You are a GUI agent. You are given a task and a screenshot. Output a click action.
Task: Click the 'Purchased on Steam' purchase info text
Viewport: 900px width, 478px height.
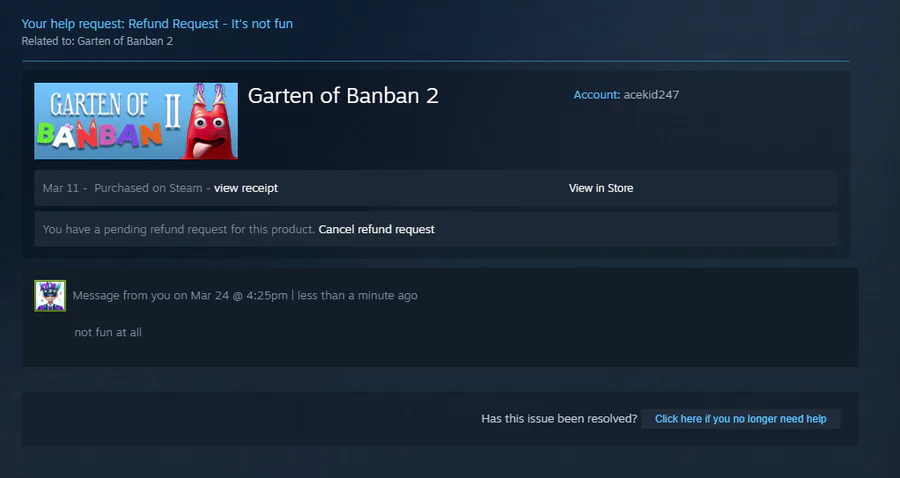click(x=148, y=188)
